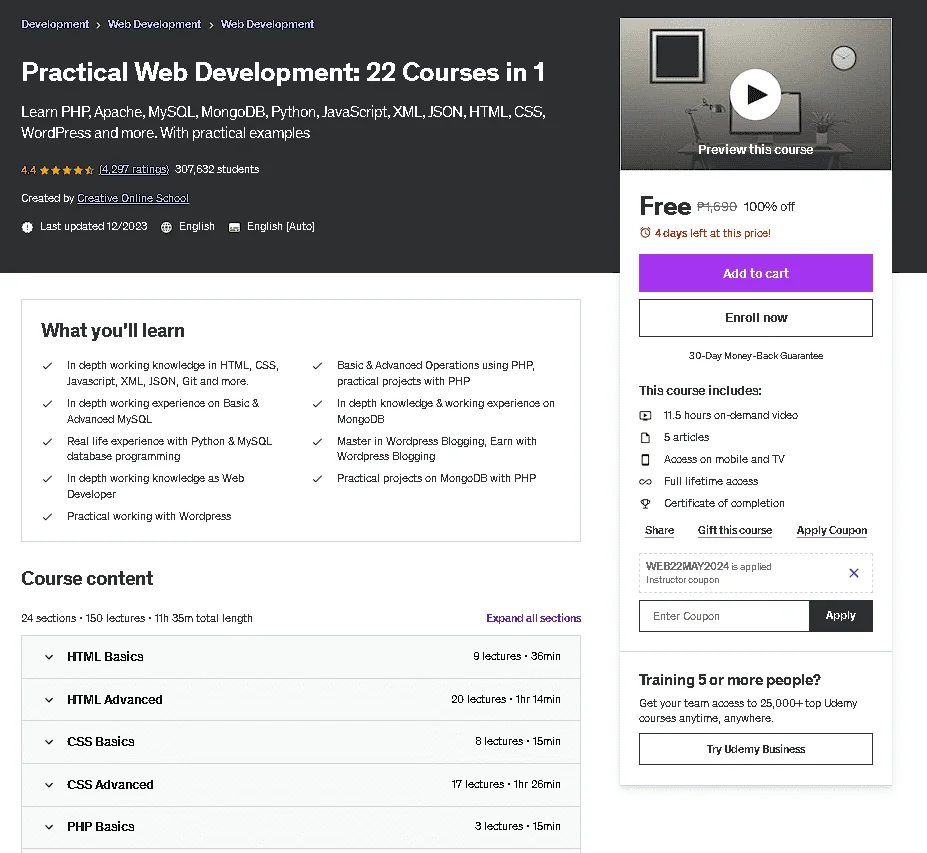Image resolution: width=927 pixels, height=853 pixels.
Task: Click the on-demand video icon
Action: (646, 416)
